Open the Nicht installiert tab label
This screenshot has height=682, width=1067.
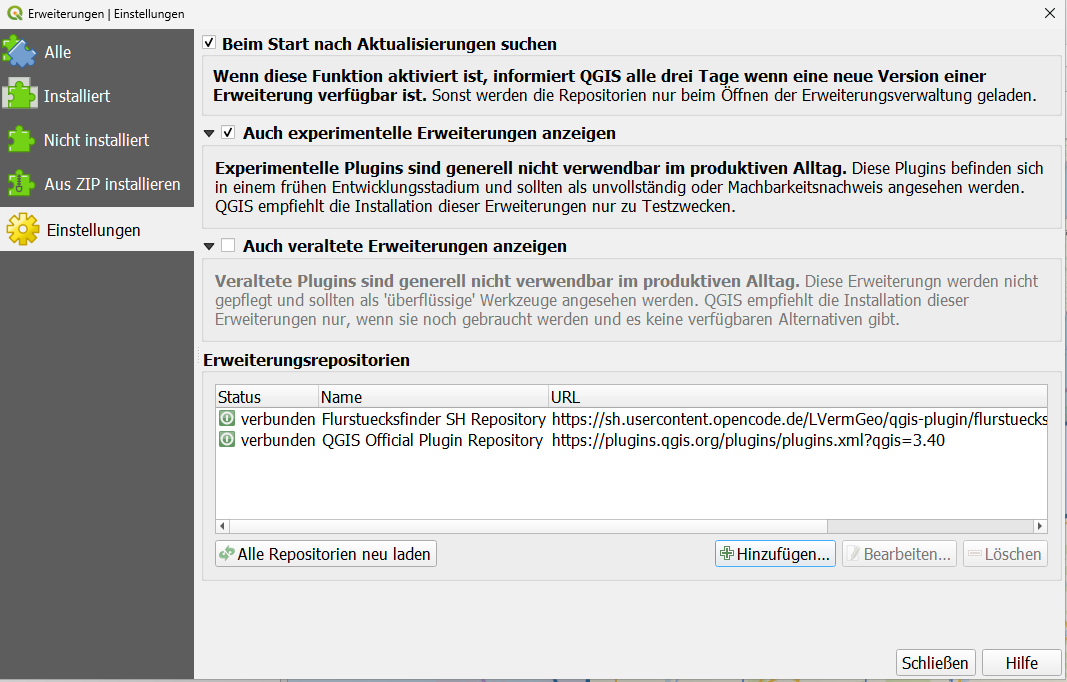click(96, 140)
